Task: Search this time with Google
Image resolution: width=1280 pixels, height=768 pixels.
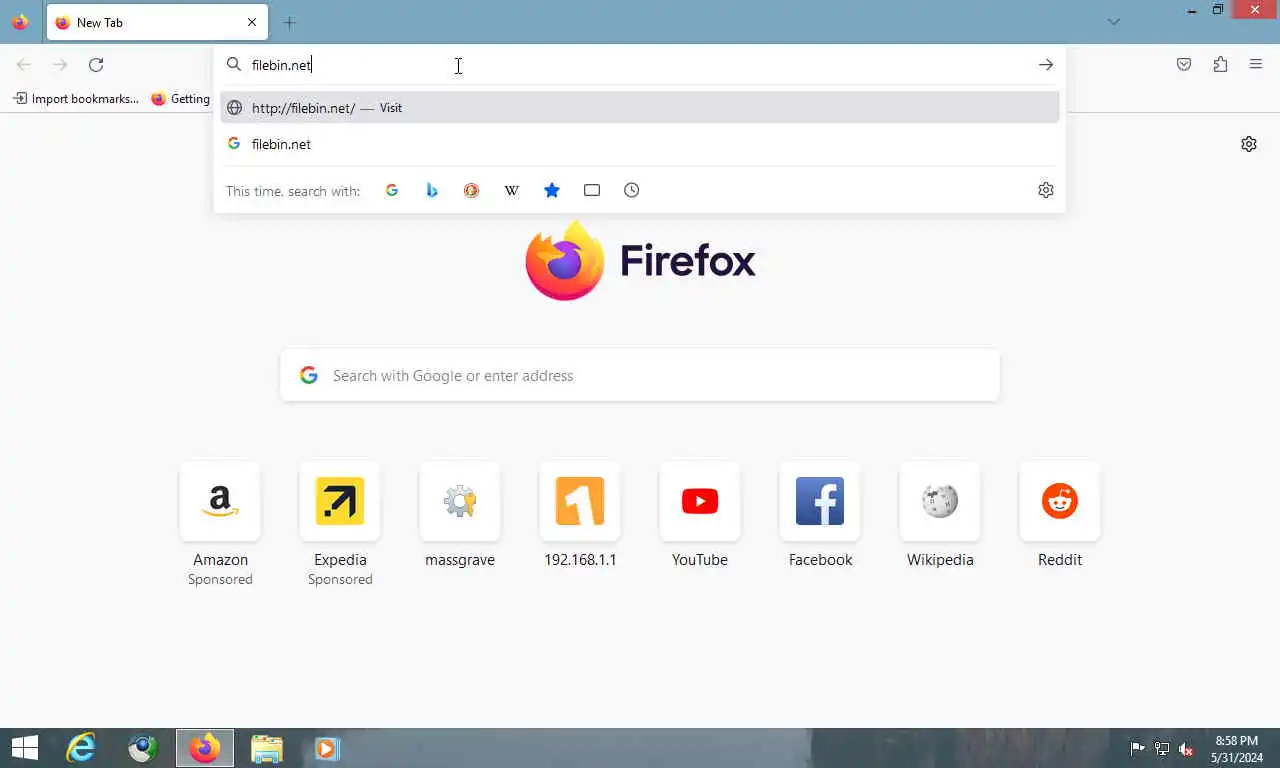Action: pos(392,190)
